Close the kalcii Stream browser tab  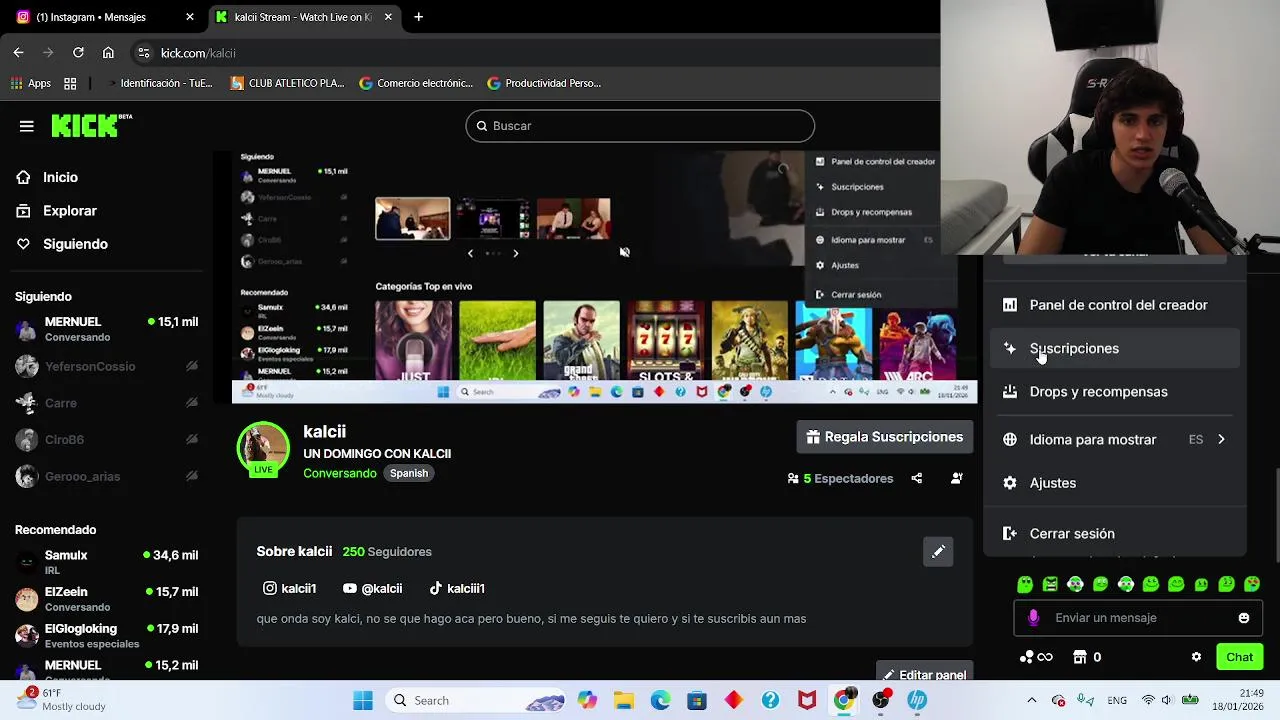[x=388, y=17]
